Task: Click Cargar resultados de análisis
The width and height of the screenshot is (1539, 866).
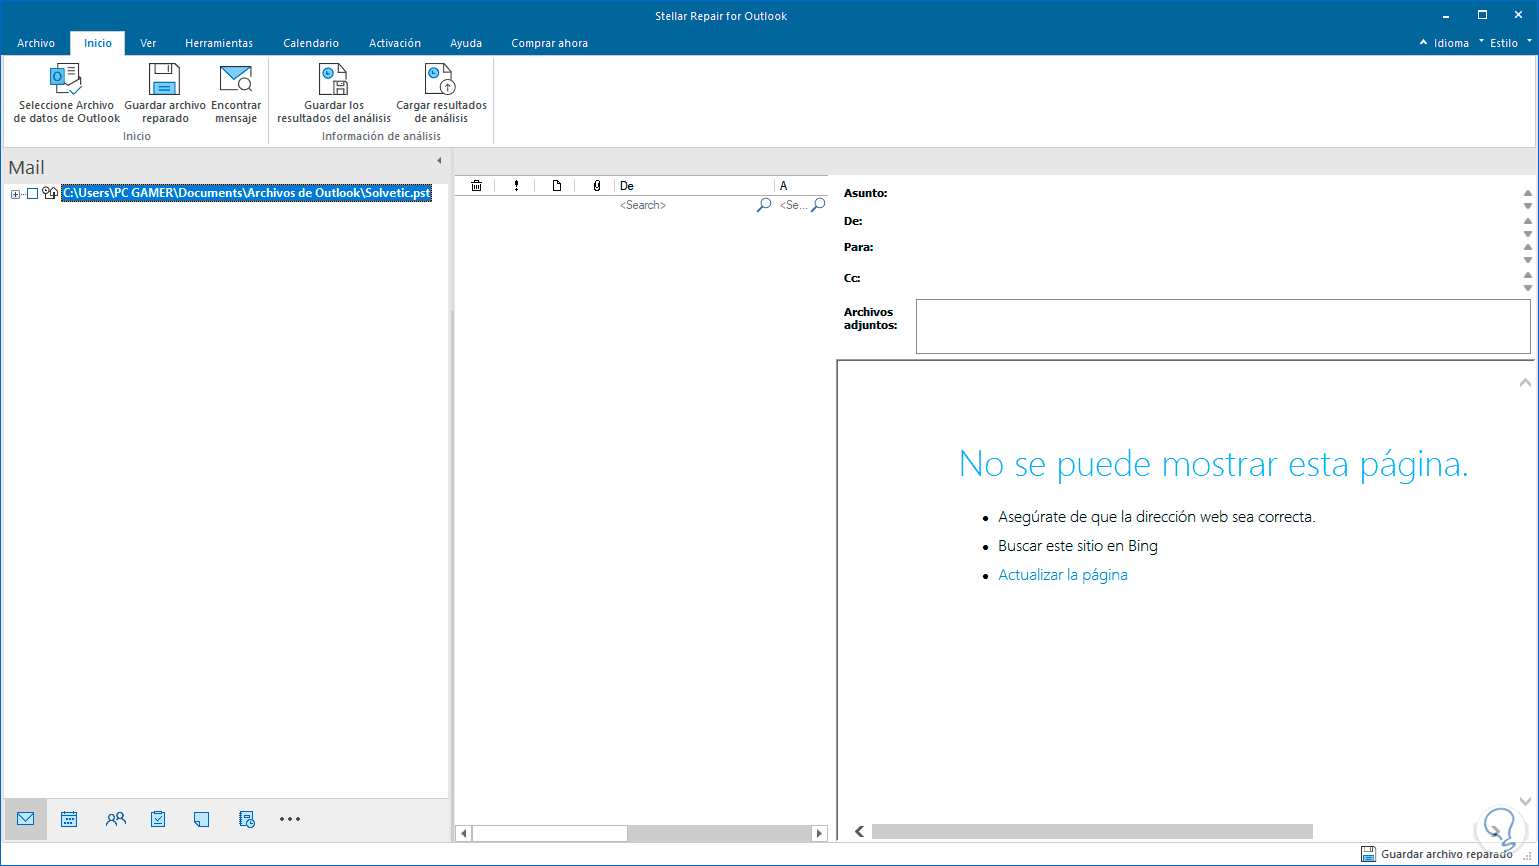Action: click(x=441, y=93)
